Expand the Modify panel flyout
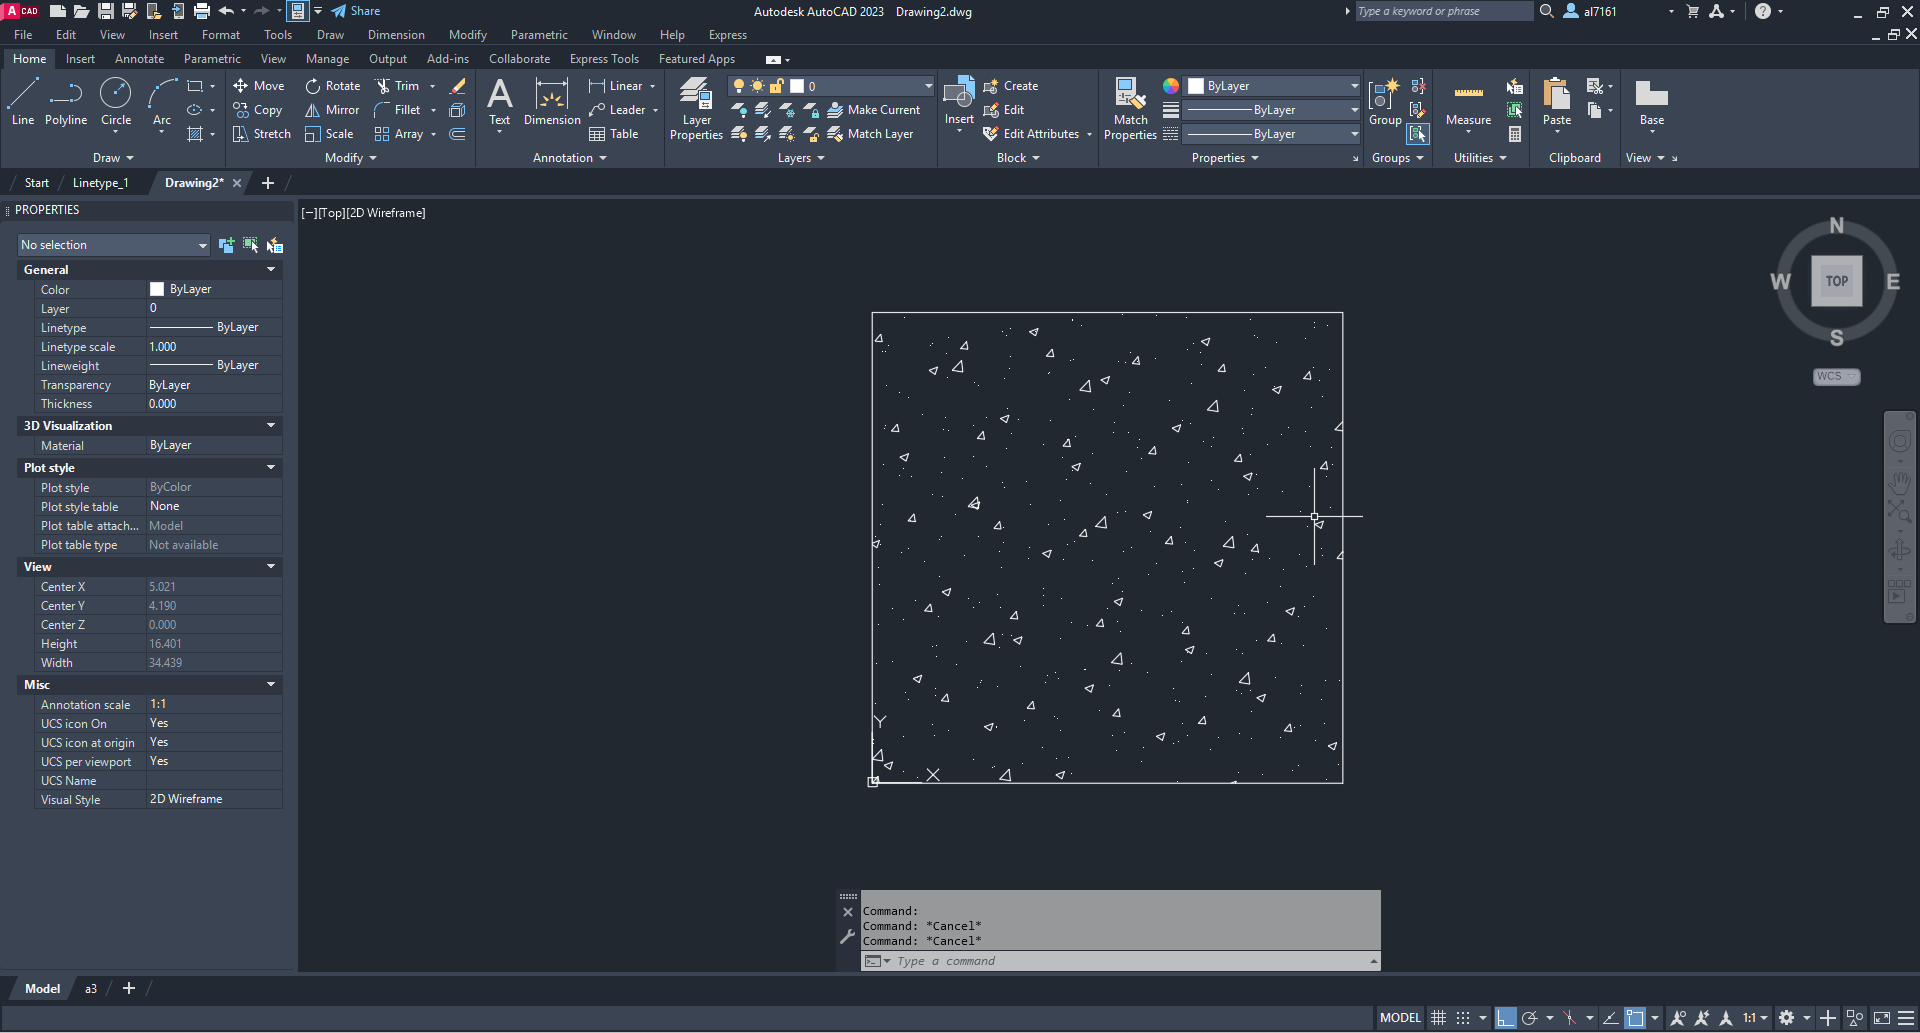 point(351,158)
